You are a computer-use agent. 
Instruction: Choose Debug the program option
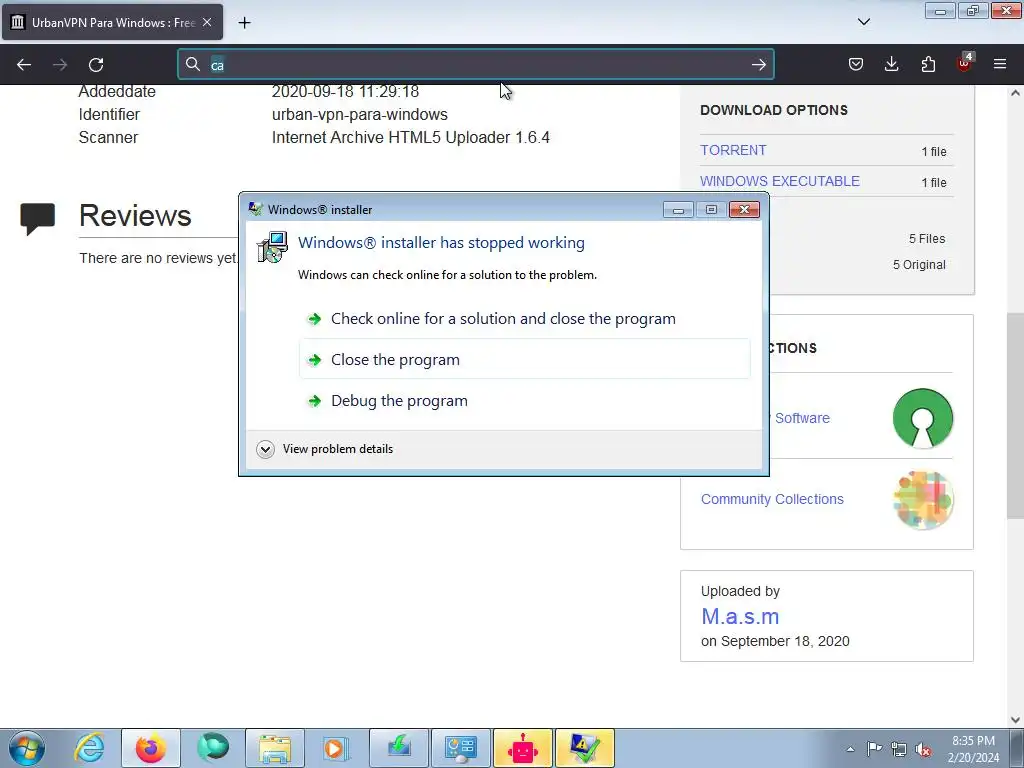point(524,400)
